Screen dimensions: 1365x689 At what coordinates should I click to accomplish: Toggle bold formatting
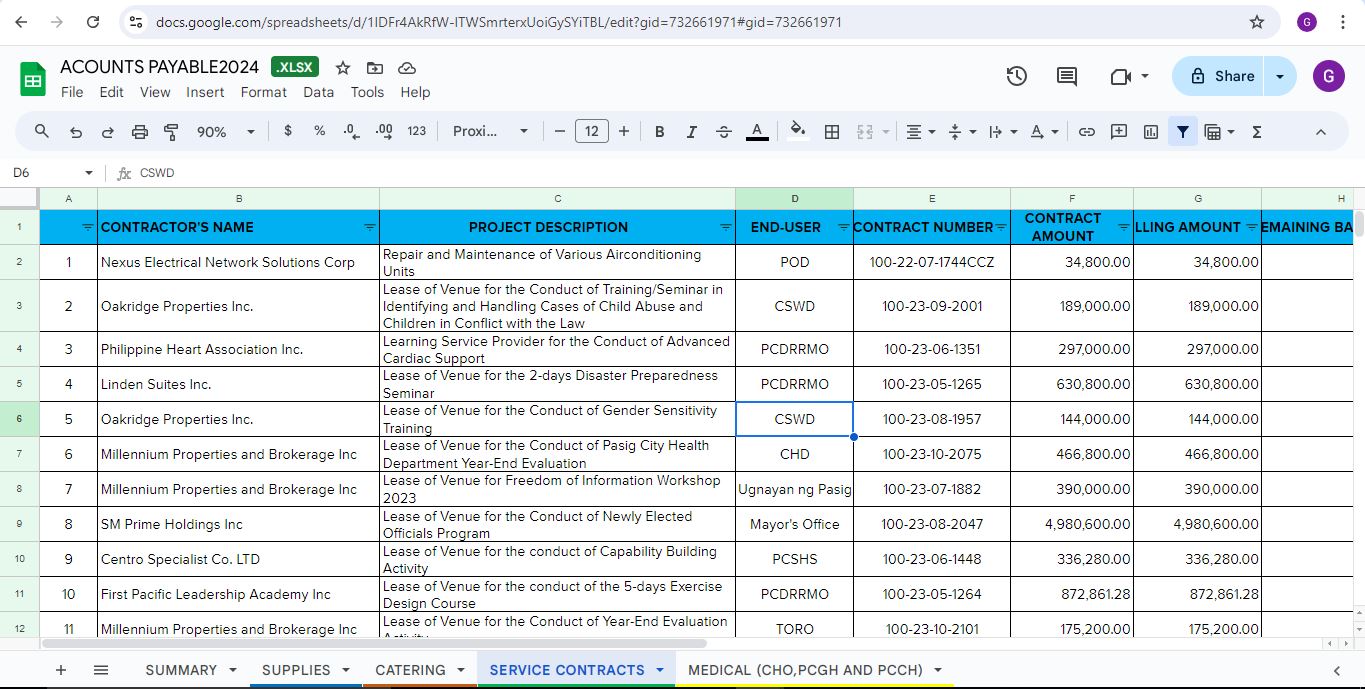point(659,132)
